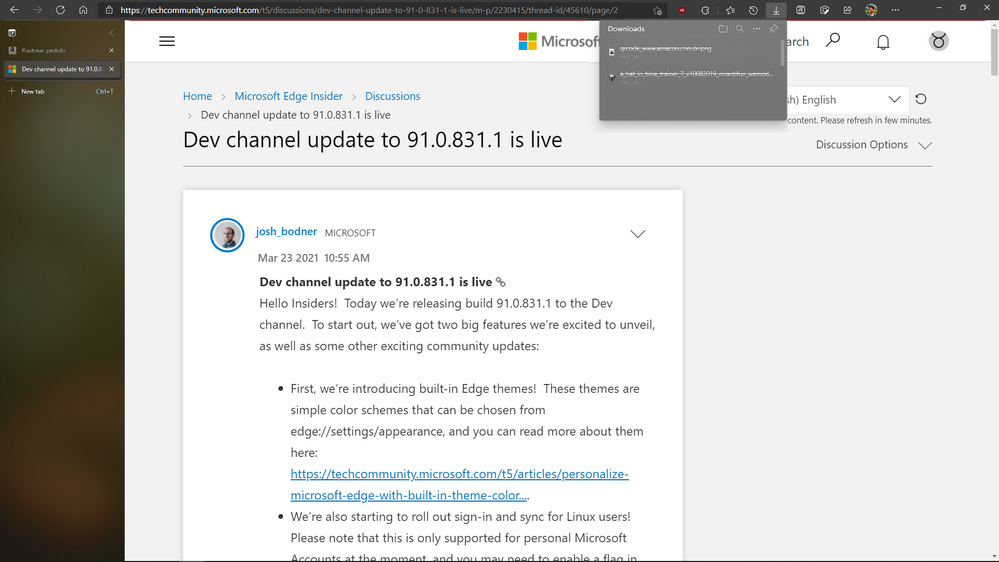Open browsing History from toolbar

coord(753,10)
